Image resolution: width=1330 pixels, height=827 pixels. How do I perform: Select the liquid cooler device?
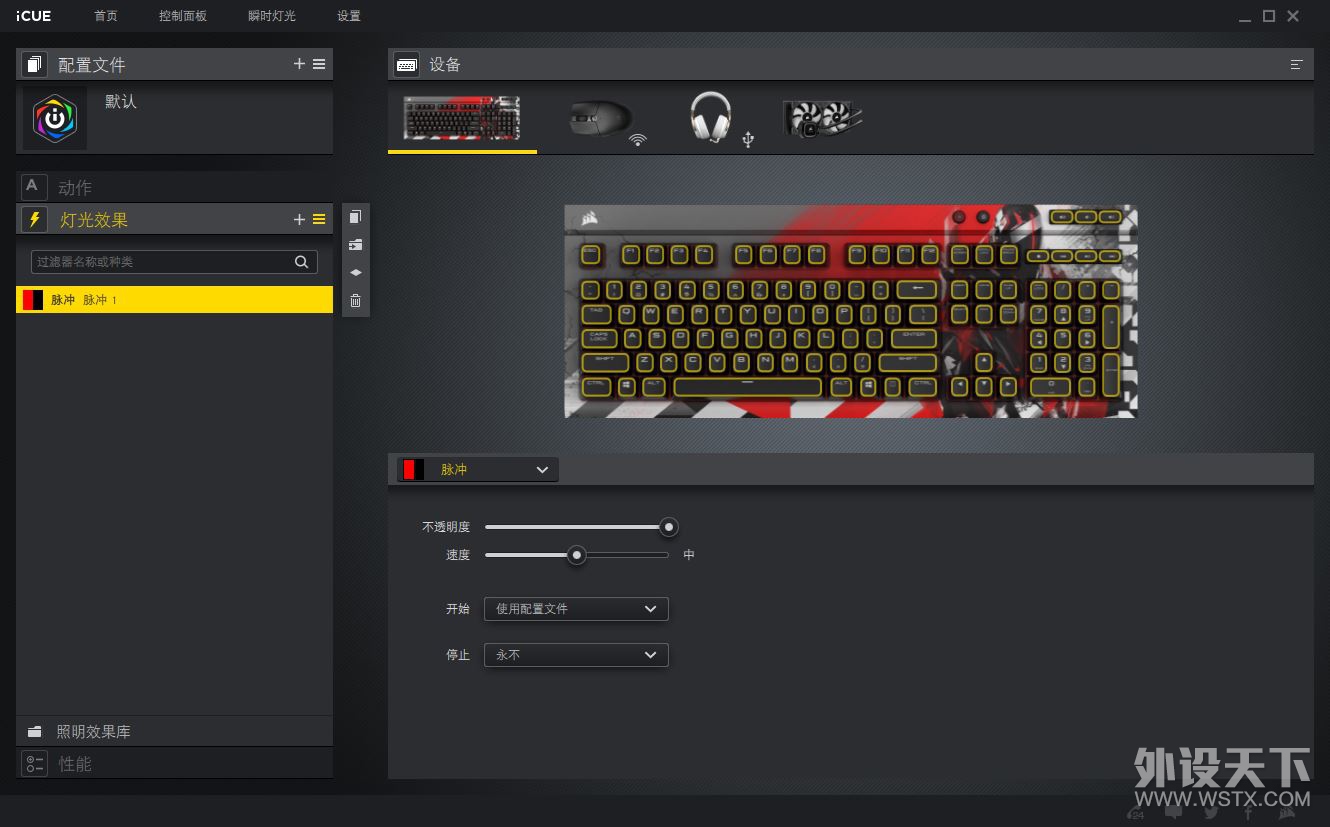click(x=822, y=119)
